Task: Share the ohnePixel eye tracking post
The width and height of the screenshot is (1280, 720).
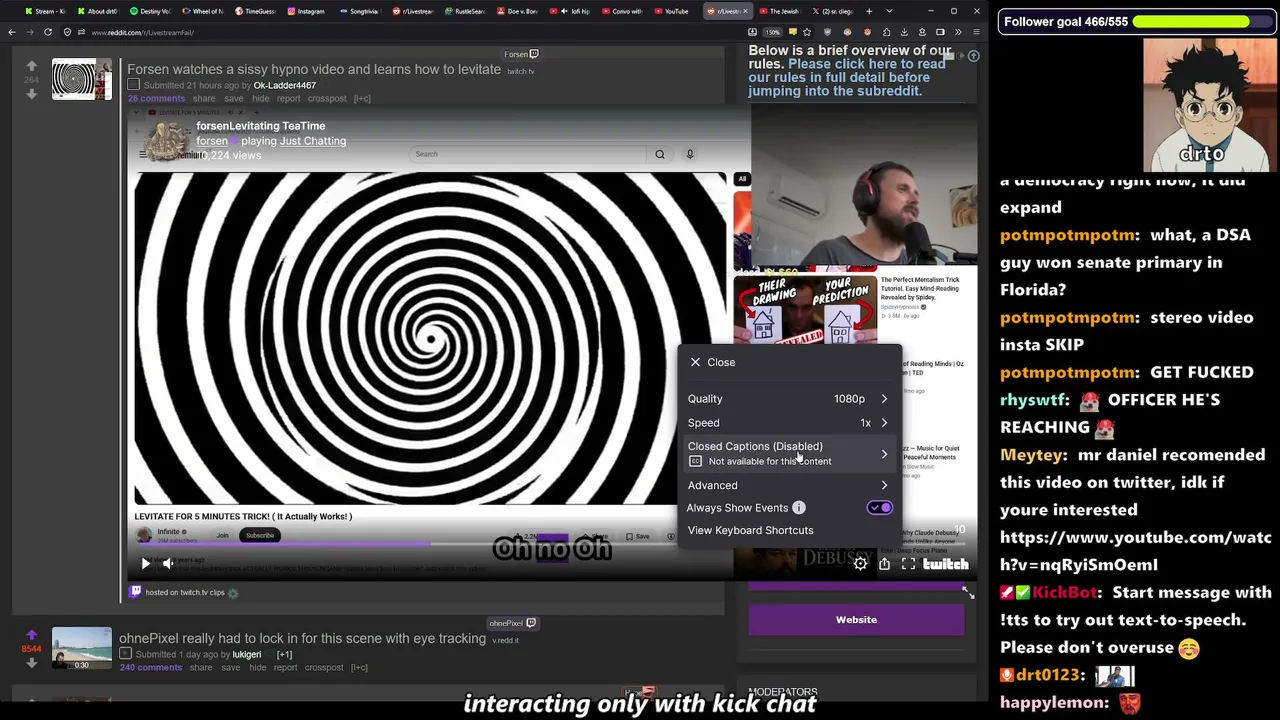Action: (201, 668)
